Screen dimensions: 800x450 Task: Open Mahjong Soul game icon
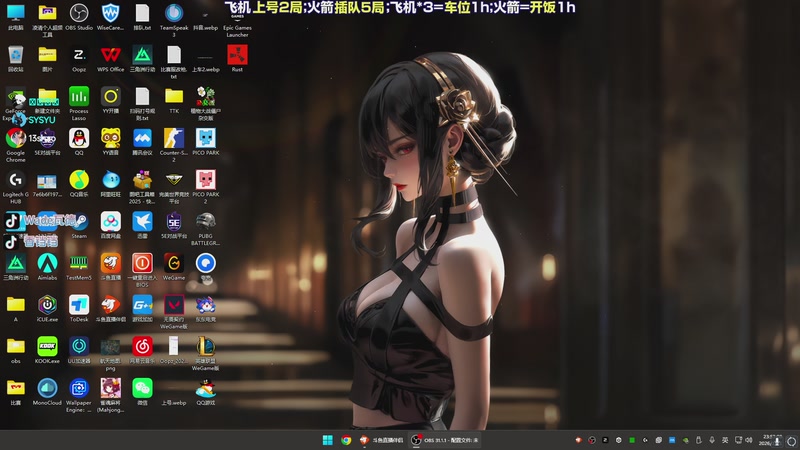pyautogui.click(x=110, y=389)
